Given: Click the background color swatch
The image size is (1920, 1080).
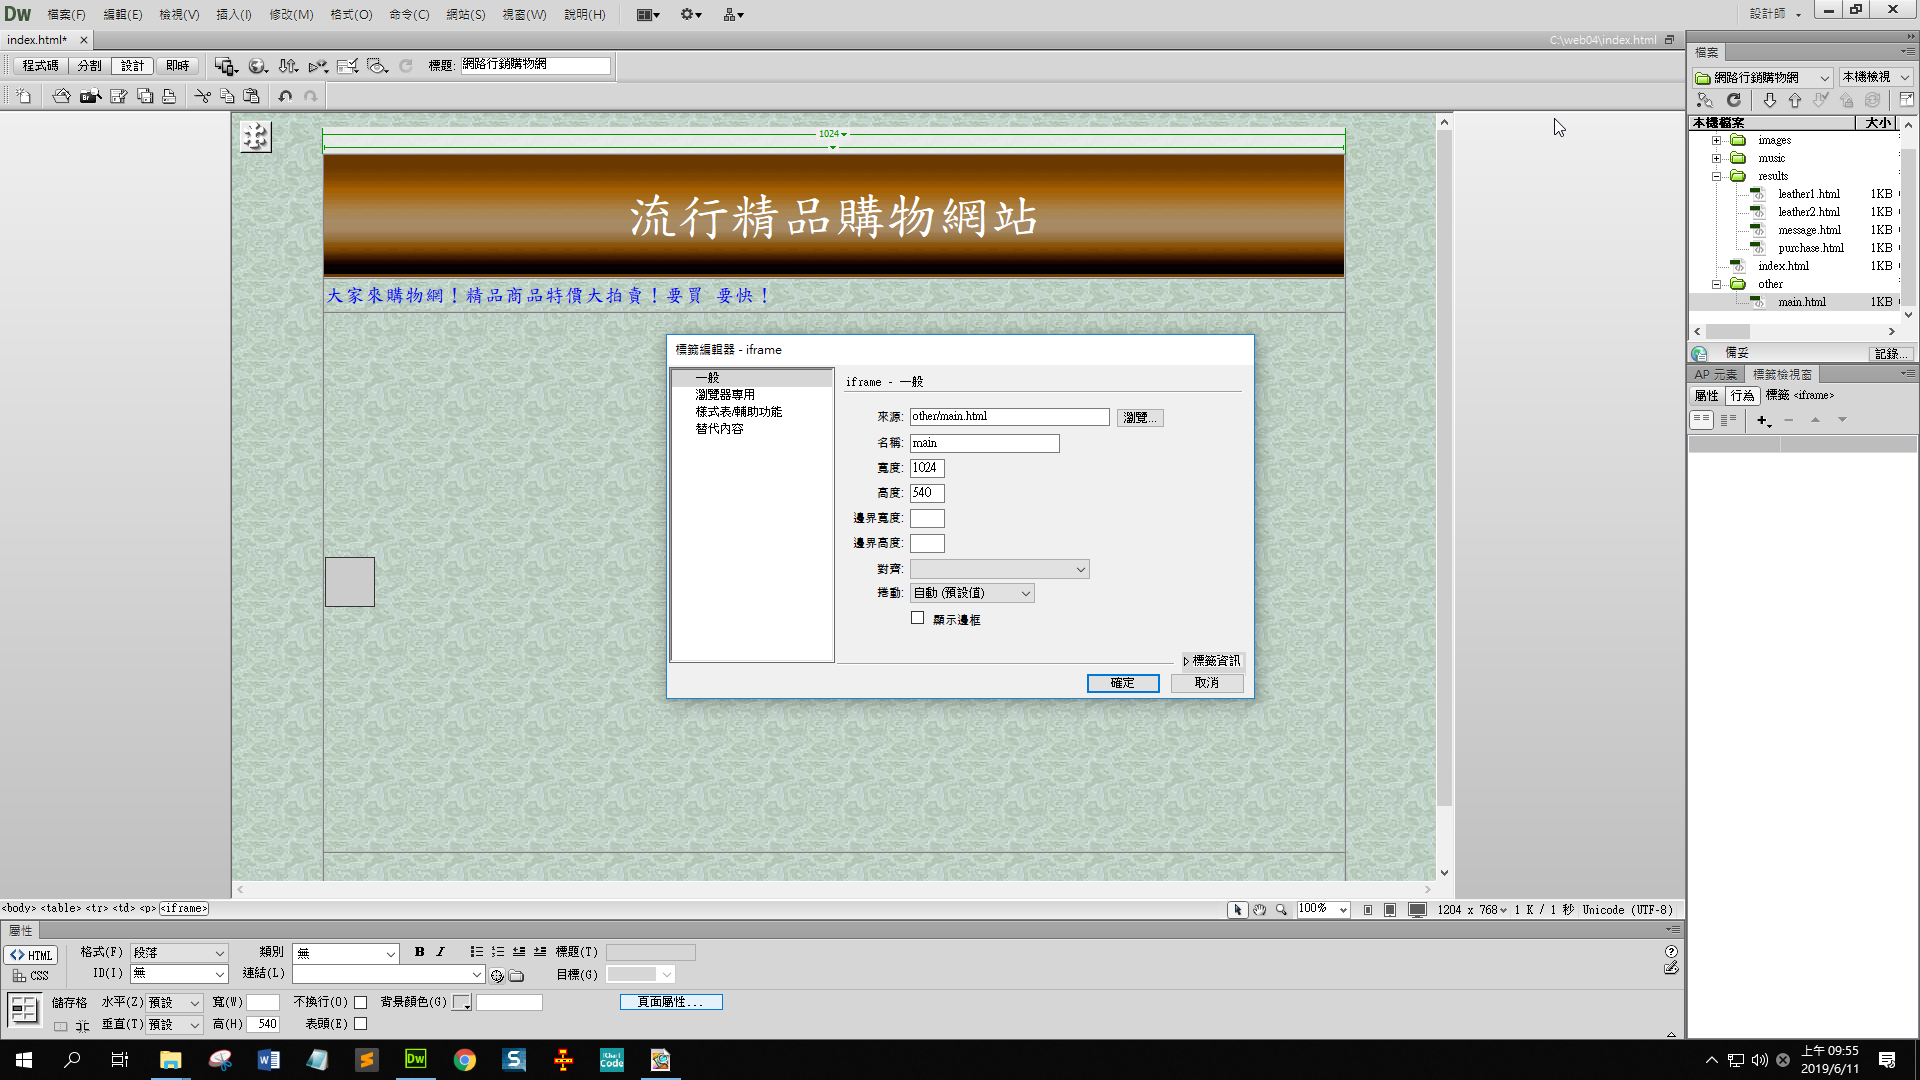Looking at the screenshot, I should 461,1002.
